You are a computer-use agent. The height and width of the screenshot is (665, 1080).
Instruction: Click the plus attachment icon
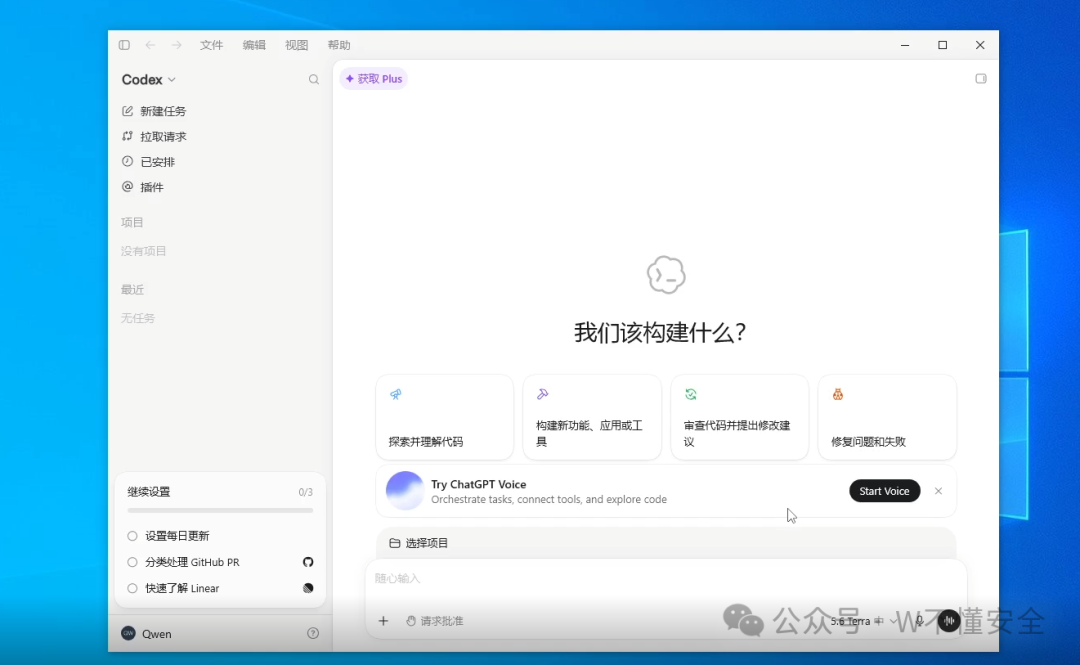384,621
